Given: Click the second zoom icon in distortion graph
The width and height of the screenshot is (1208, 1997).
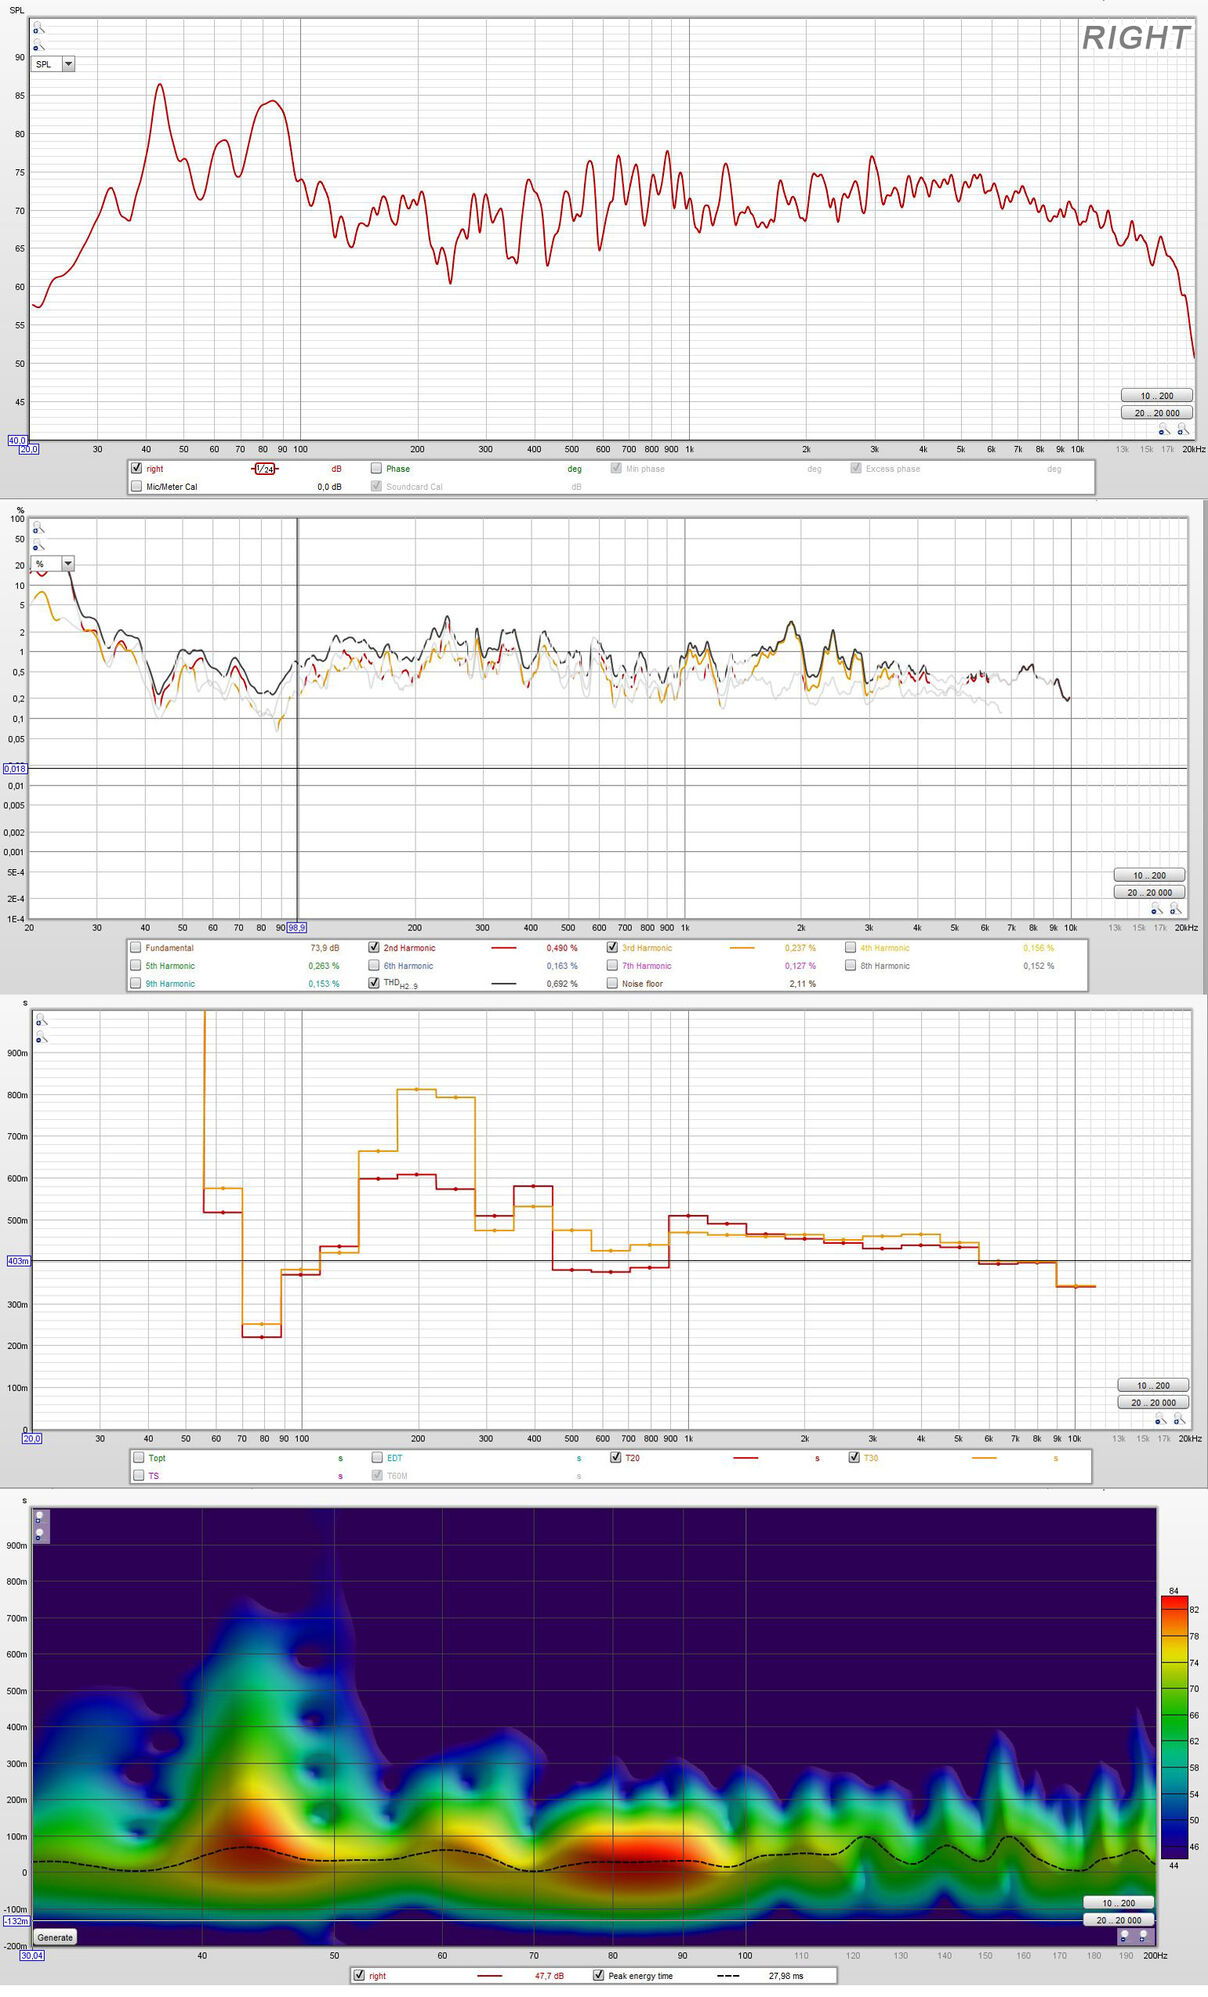Looking at the screenshot, I should click(x=38, y=544).
